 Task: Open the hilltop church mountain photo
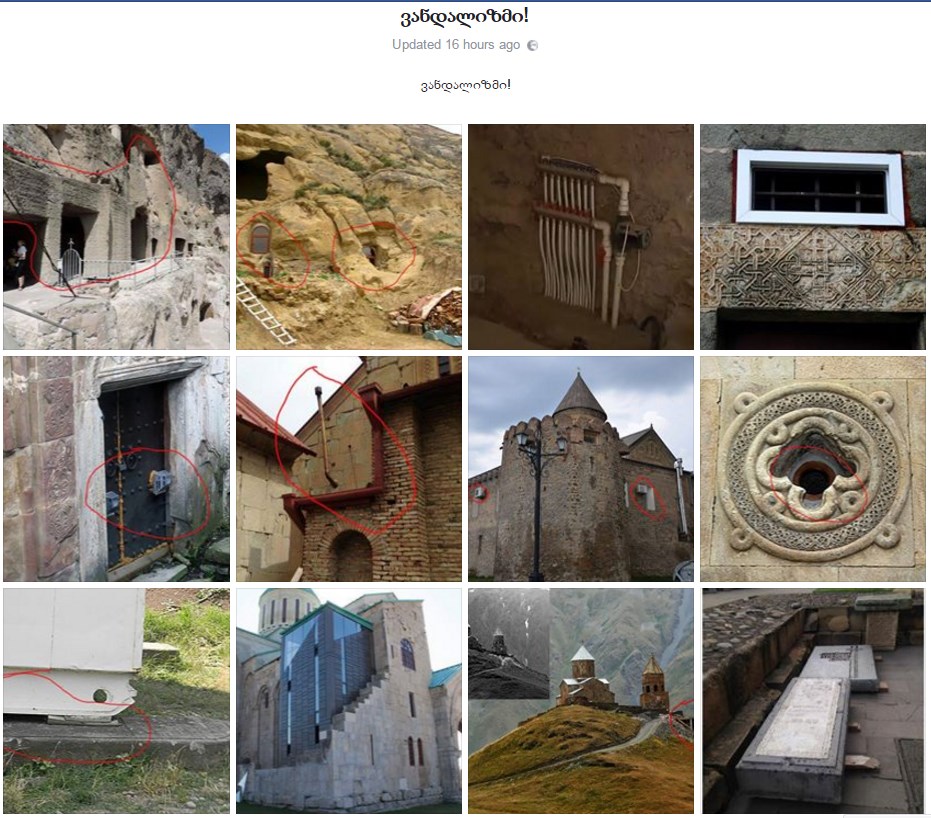click(x=581, y=701)
